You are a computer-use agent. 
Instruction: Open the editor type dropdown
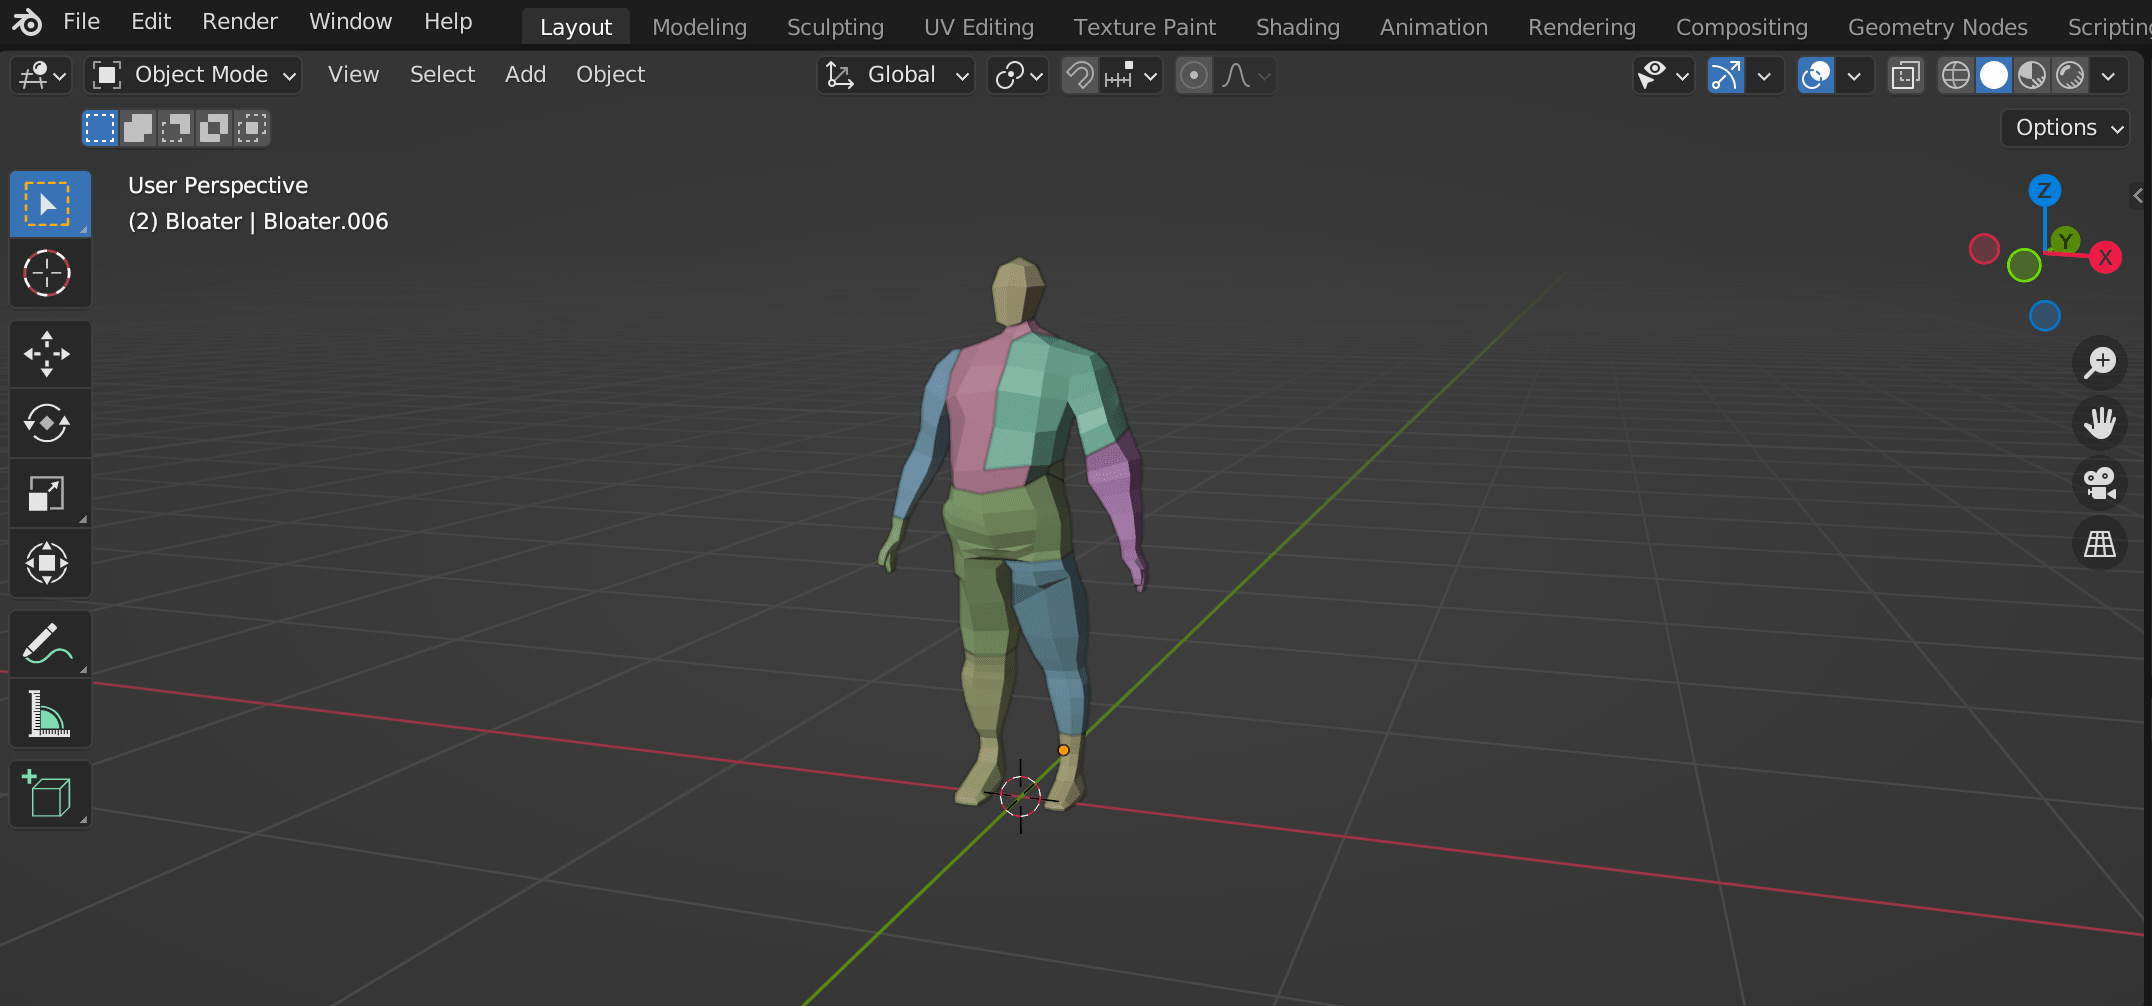(41, 75)
